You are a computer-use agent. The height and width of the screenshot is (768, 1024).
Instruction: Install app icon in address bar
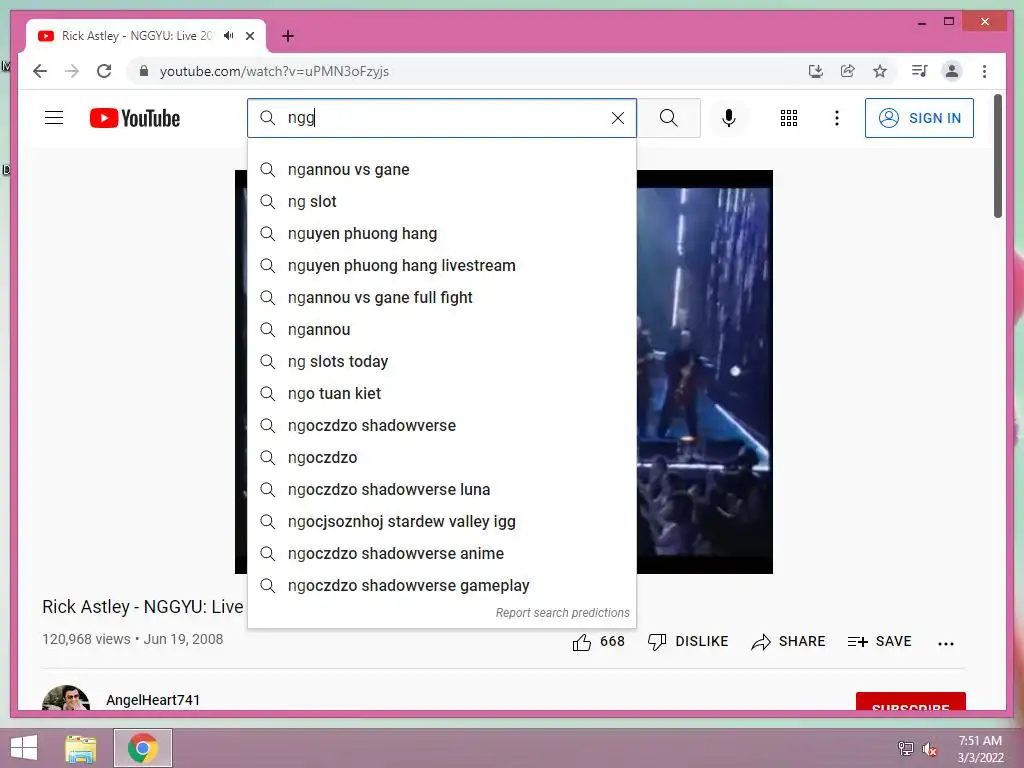click(x=815, y=71)
